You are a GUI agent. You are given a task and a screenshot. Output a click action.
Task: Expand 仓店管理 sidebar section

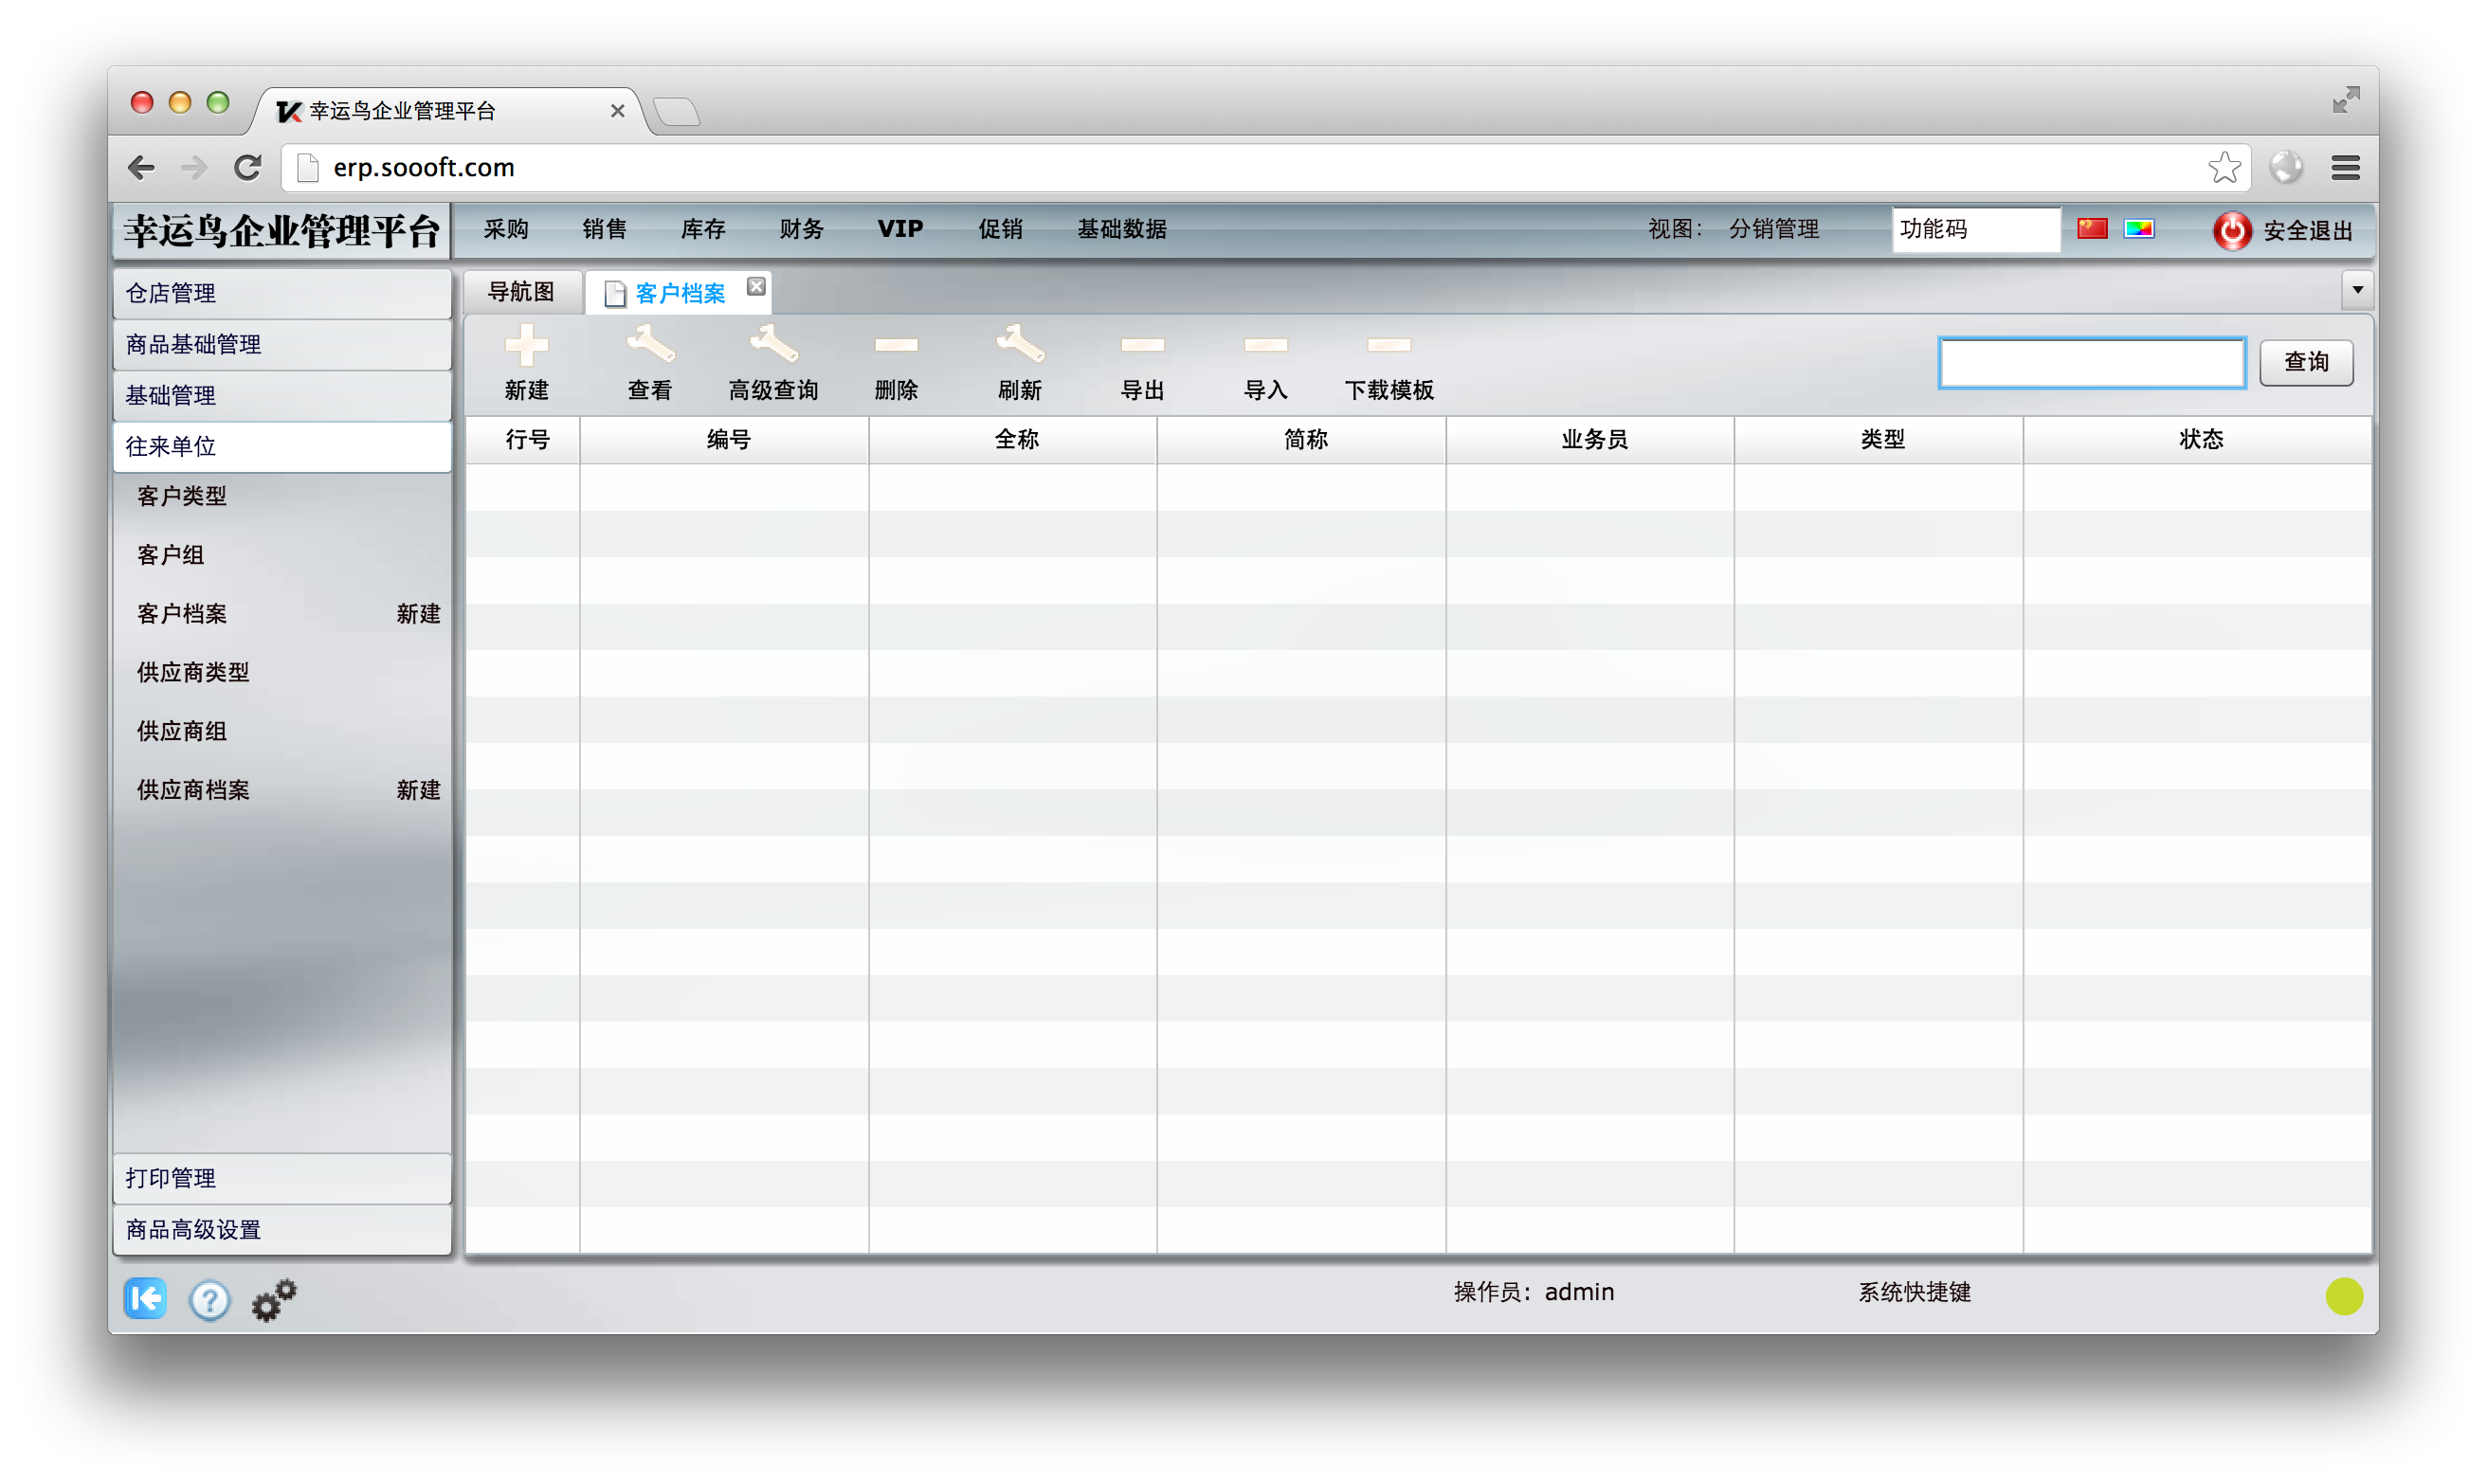(x=282, y=293)
